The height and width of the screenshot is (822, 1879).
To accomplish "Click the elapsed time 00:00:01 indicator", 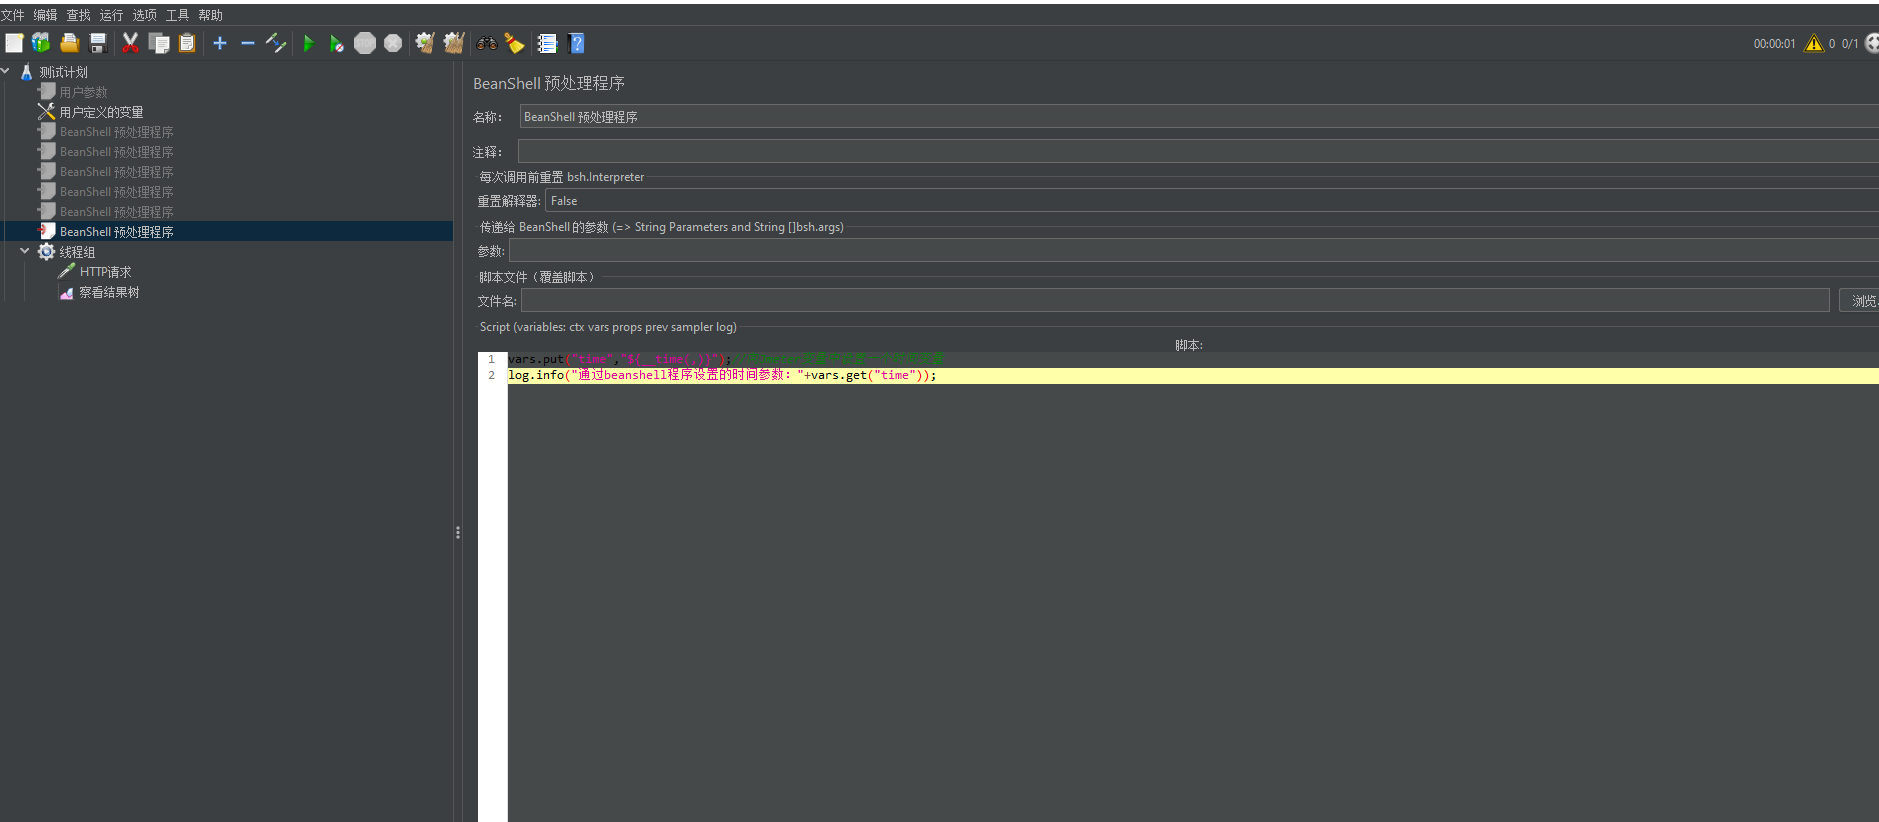I will tap(1774, 44).
